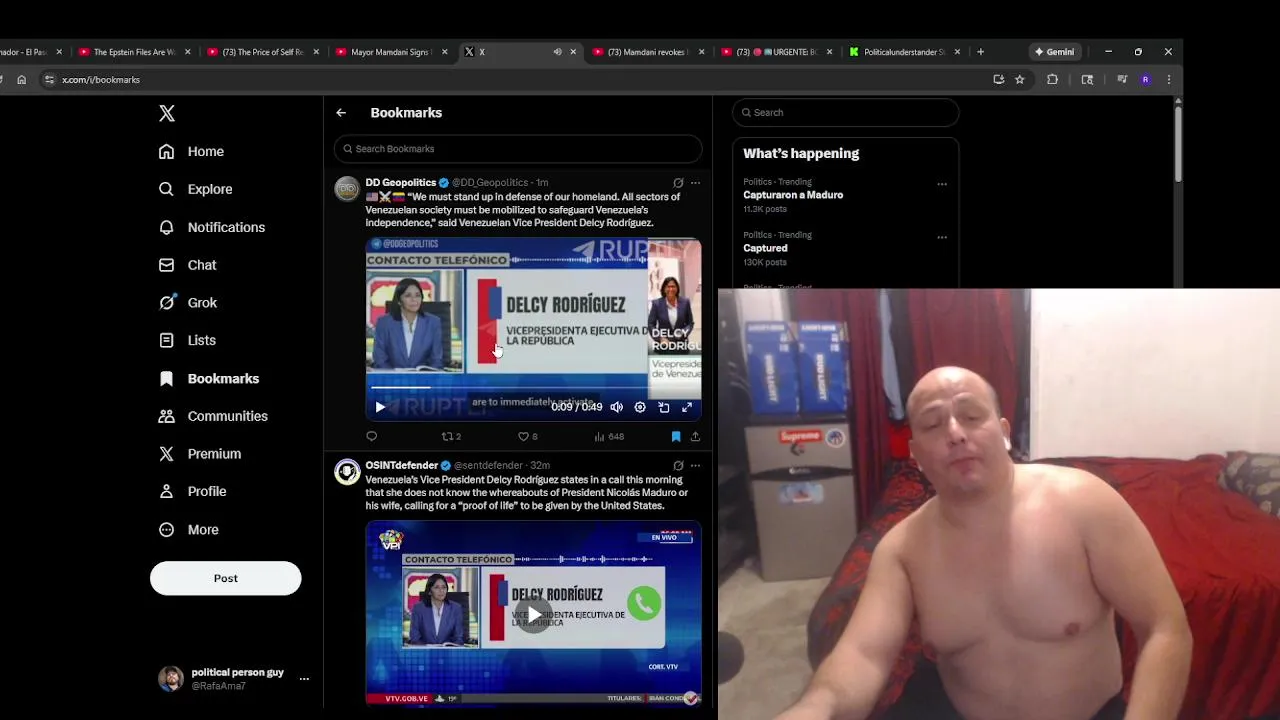Screen dimensions: 1280x720
Task: Open Profile in the sidebar
Action: [x=192, y=491]
